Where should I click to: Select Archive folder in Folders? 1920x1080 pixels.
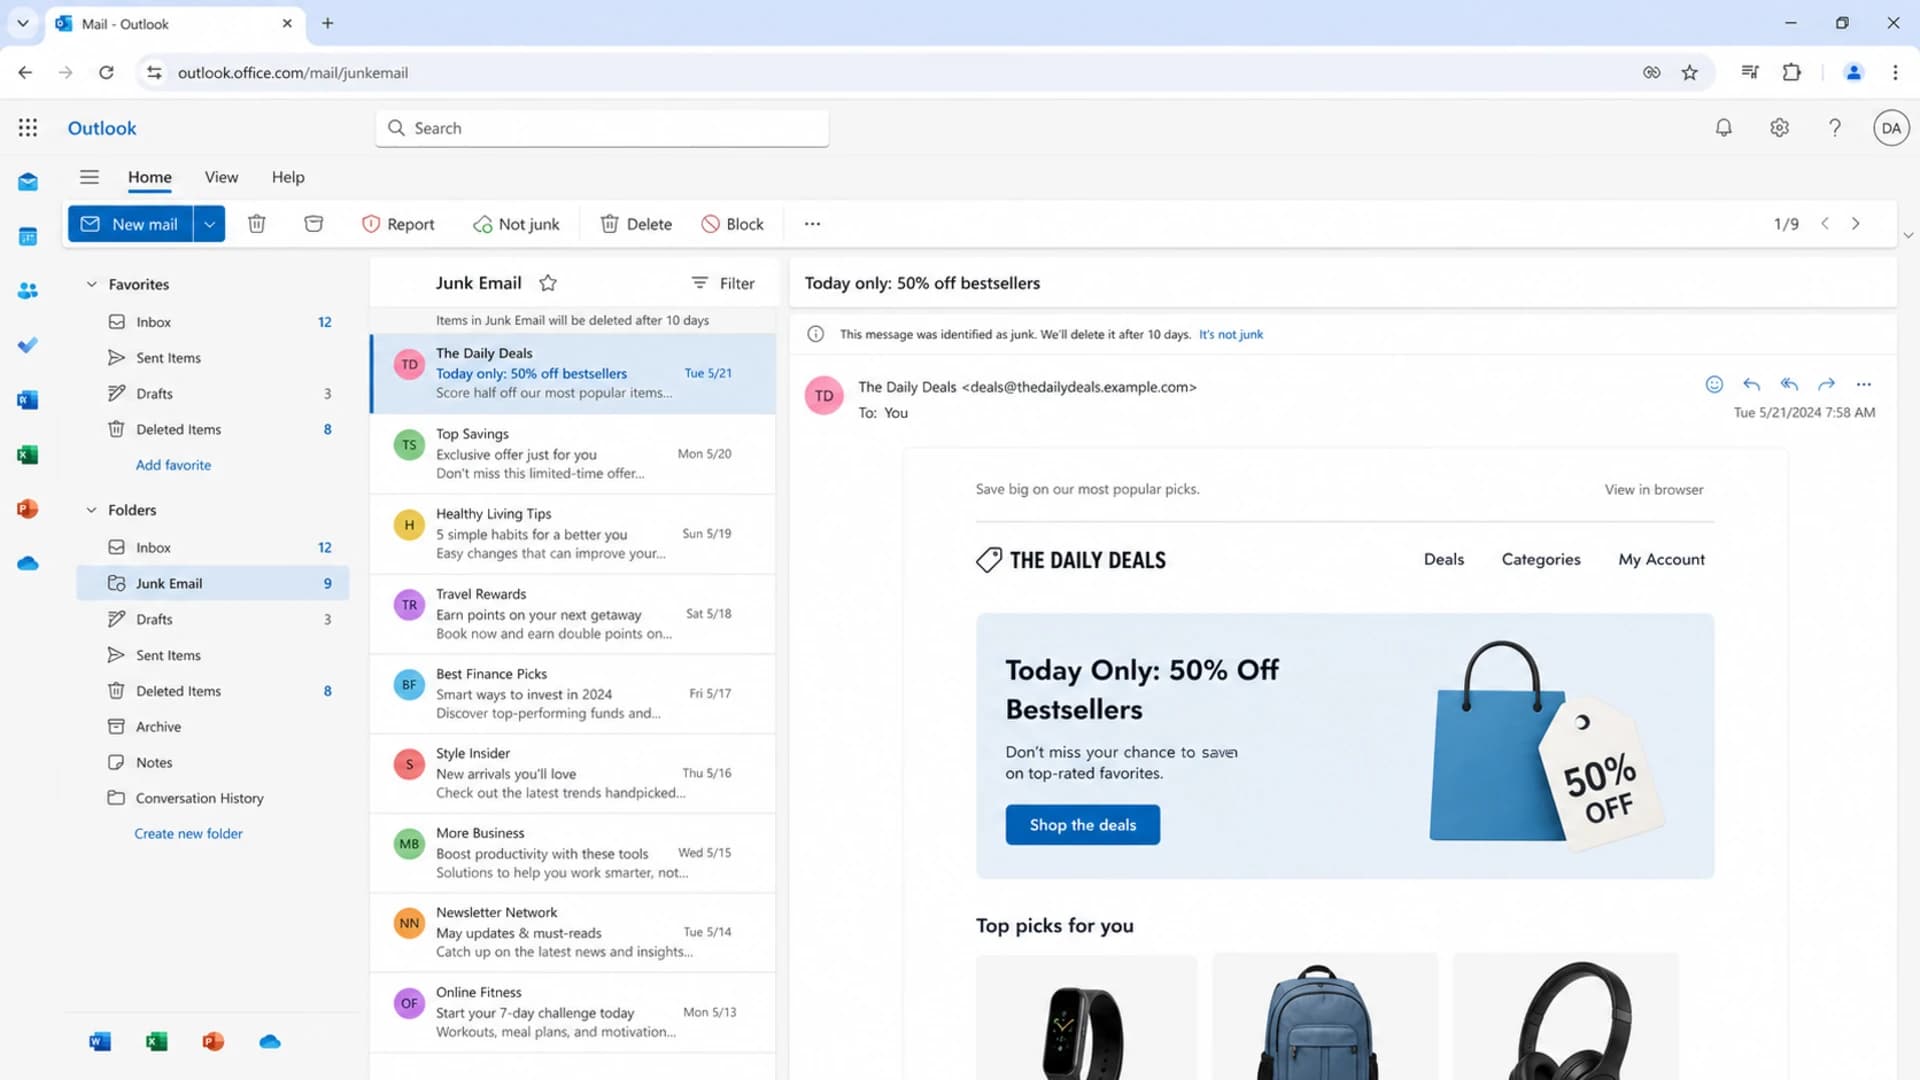(x=213, y=727)
